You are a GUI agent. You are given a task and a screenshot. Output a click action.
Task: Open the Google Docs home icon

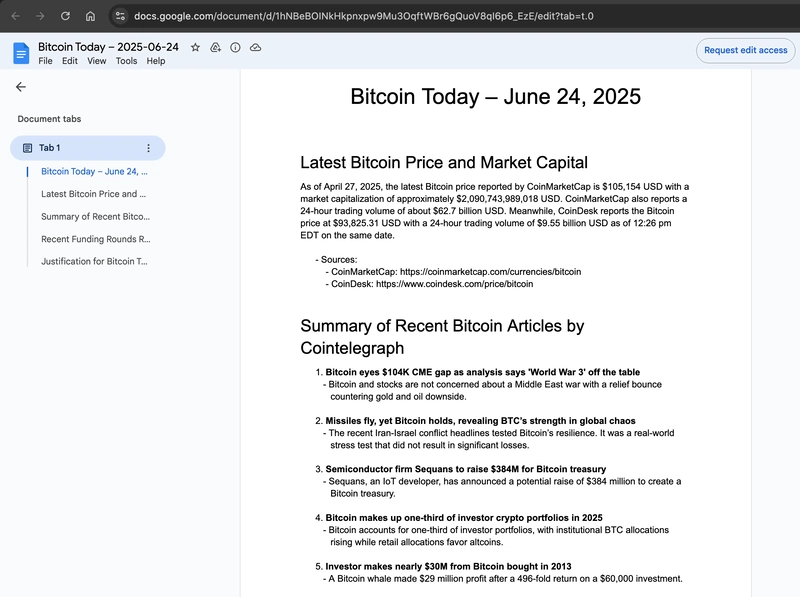click(x=21, y=54)
